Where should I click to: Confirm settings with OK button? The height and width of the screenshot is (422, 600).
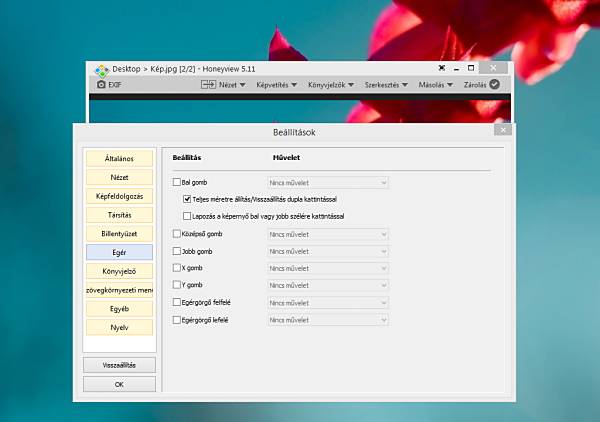point(119,384)
